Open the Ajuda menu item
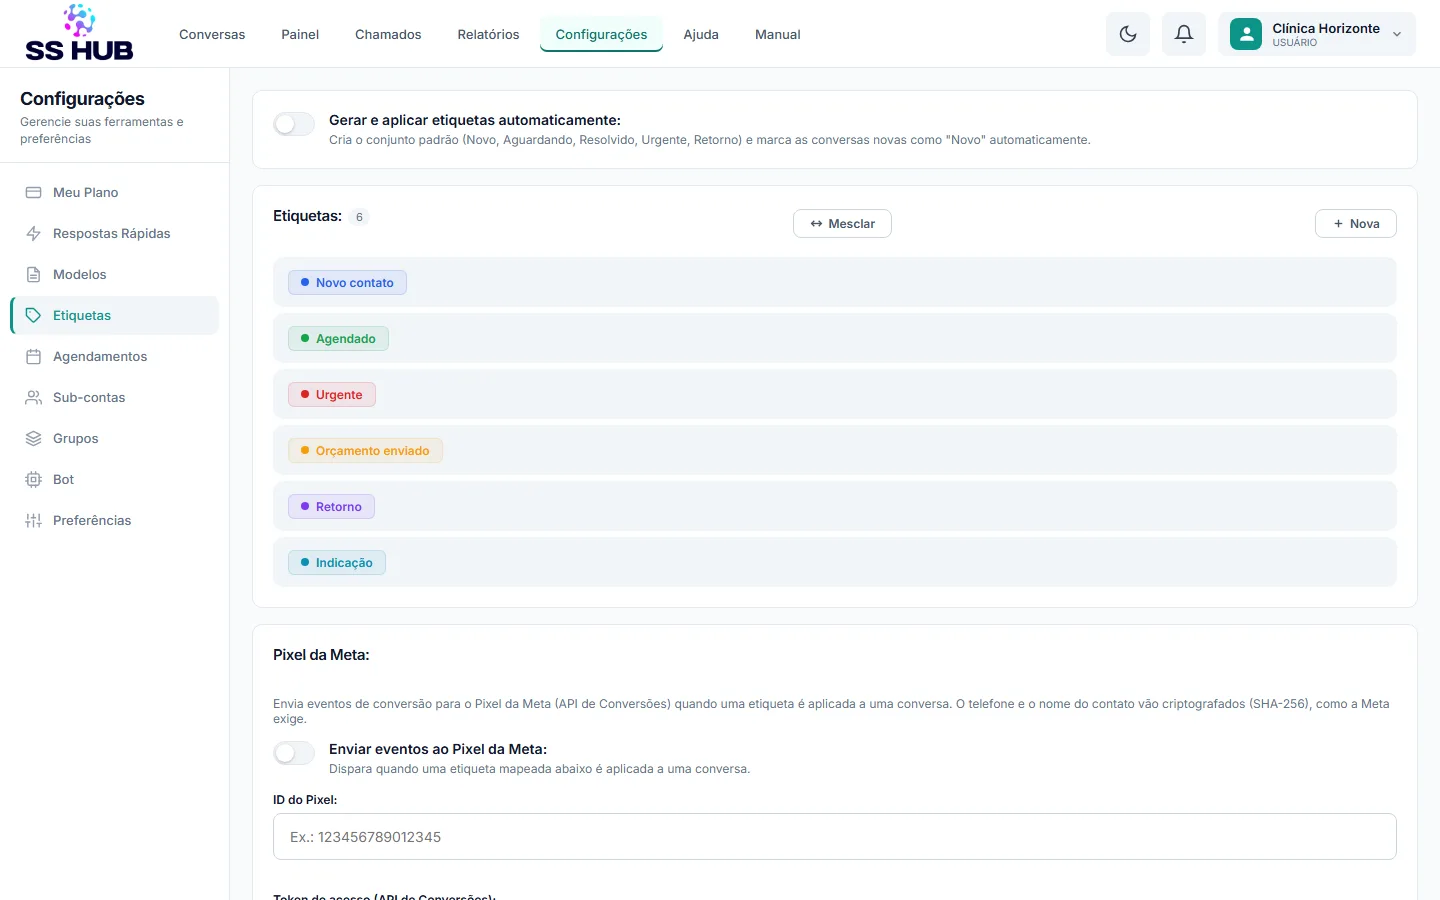Image resolution: width=1440 pixels, height=900 pixels. coord(701,34)
